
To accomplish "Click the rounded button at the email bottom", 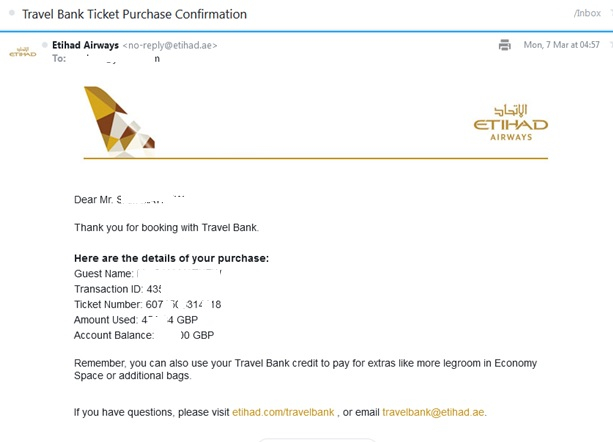I will click(x=317, y=440).
